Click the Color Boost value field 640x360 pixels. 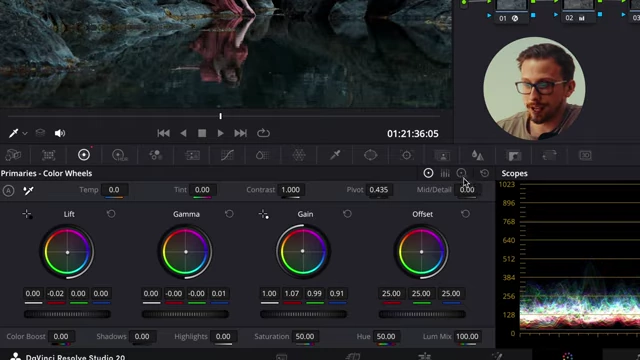[61, 337]
